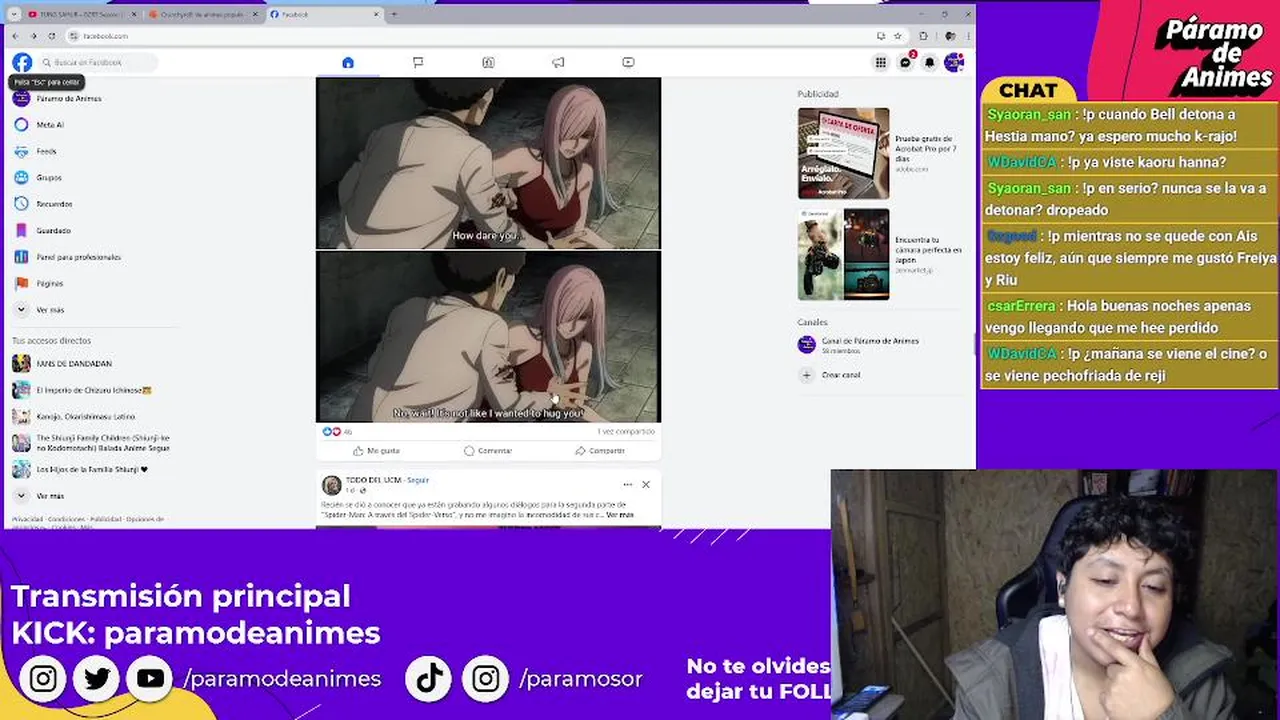Open a new browser tab
The height and width of the screenshot is (720, 1280).
pyautogui.click(x=394, y=14)
